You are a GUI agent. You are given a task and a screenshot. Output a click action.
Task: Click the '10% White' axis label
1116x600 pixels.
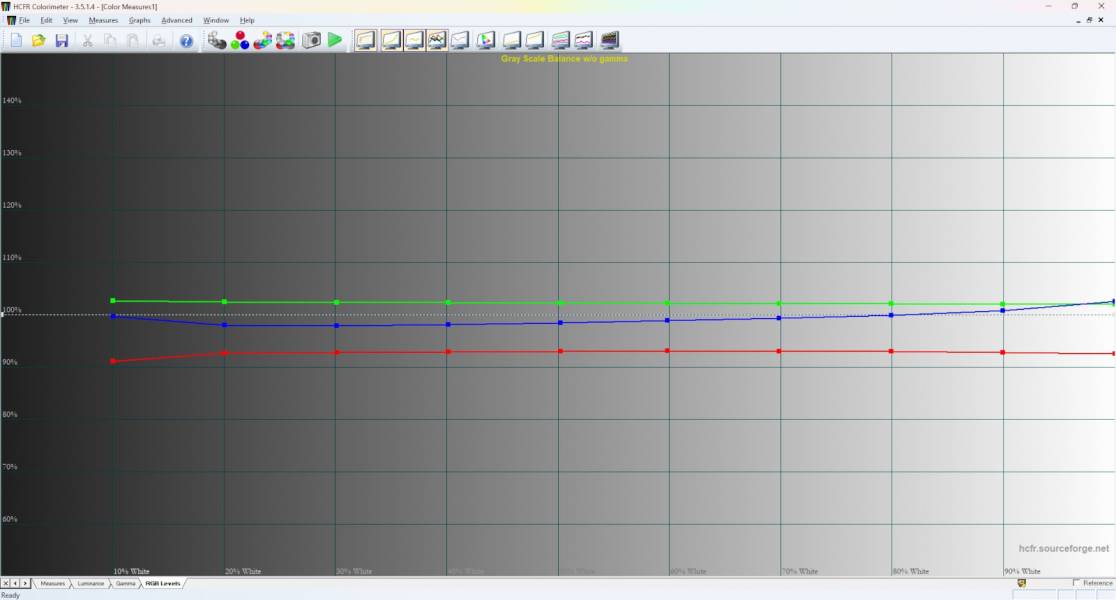[x=132, y=571]
